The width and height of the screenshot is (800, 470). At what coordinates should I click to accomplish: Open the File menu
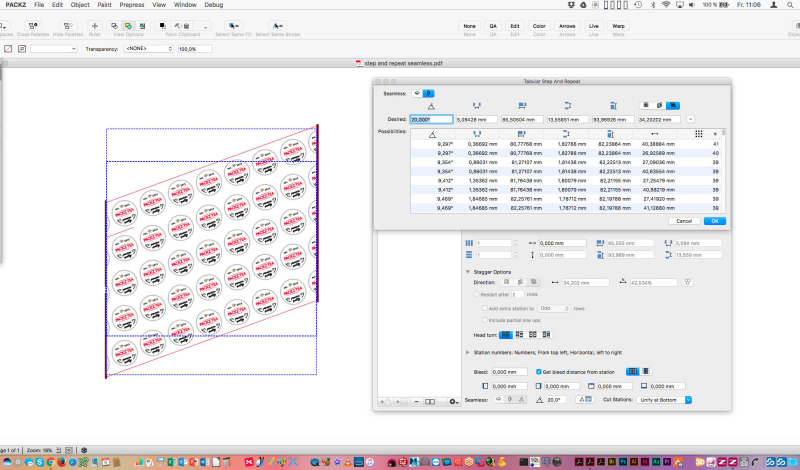coord(39,5)
